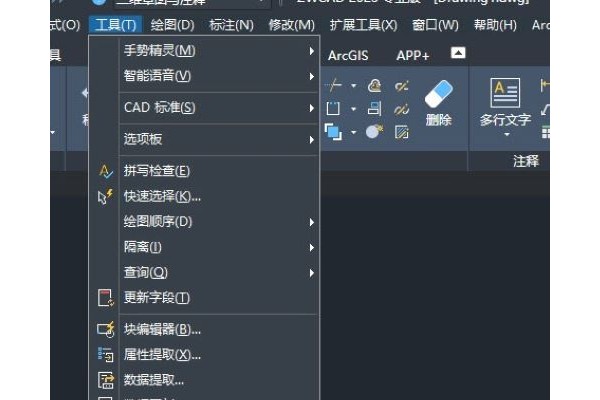Click the Join objects icon
The height and width of the screenshot is (400, 600).
click(401, 109)
